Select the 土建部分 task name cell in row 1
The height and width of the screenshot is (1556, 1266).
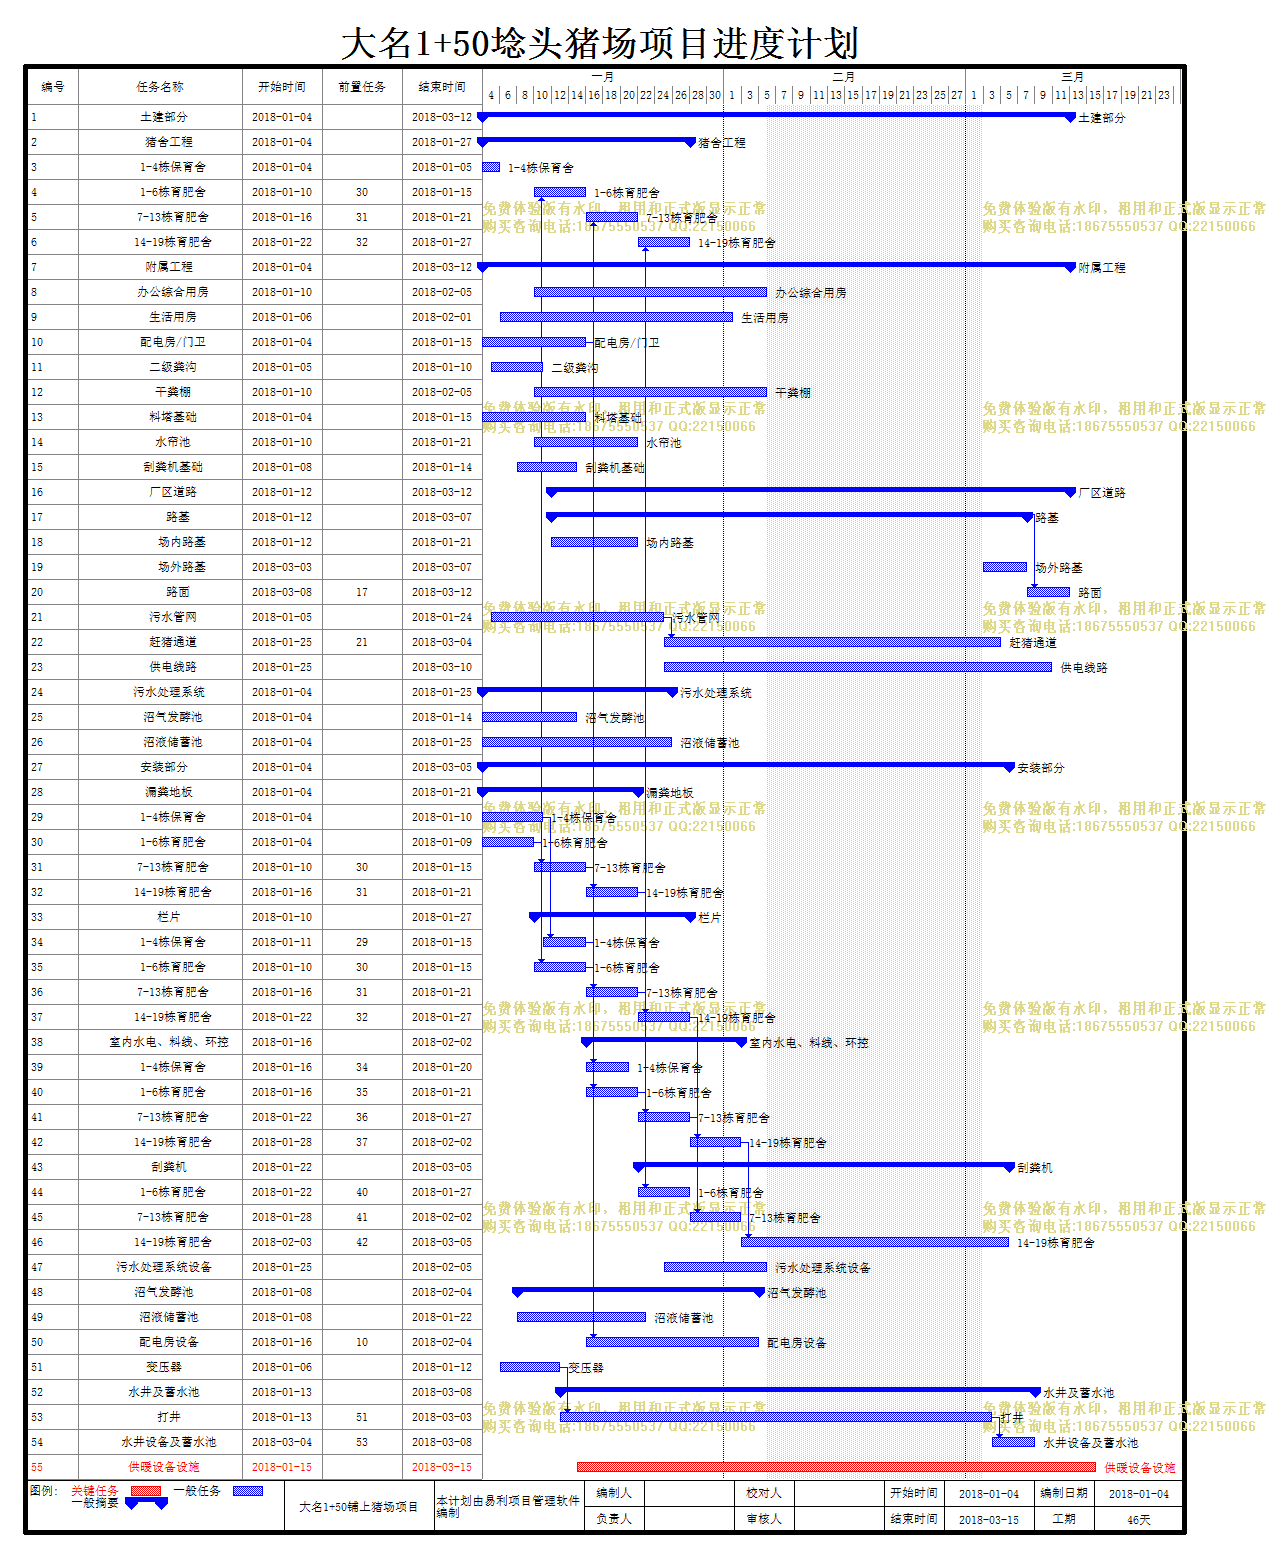(x=160, y=117)
